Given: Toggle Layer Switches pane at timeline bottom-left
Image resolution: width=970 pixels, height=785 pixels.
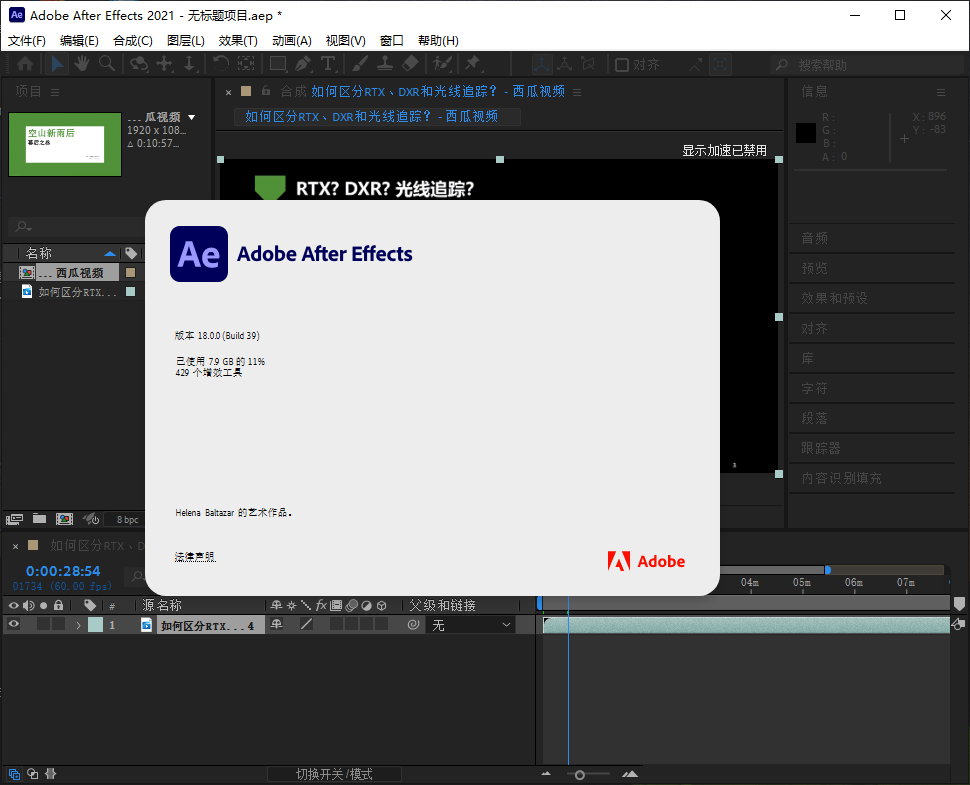Looking at the screenshot, I should point(14,774).
